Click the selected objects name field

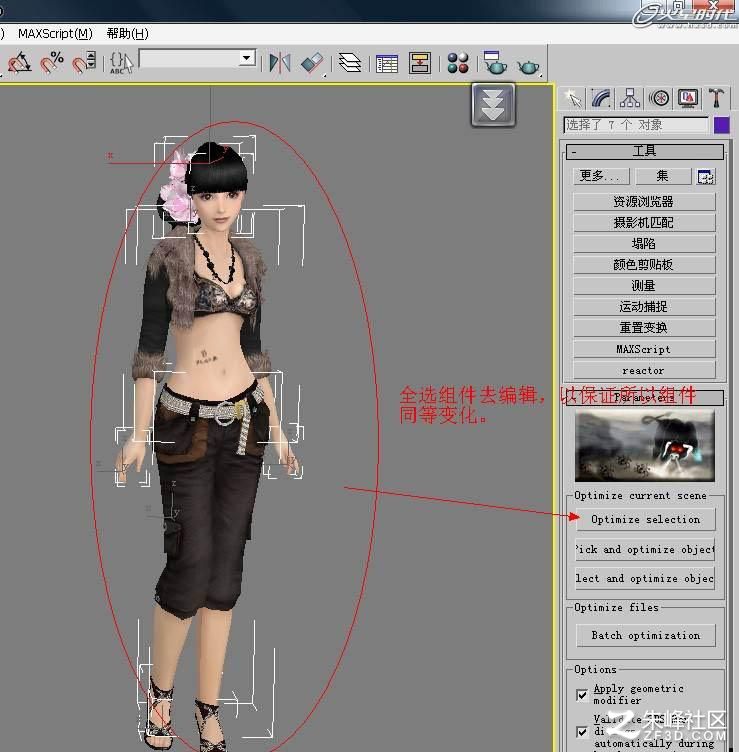click(635, 125)
